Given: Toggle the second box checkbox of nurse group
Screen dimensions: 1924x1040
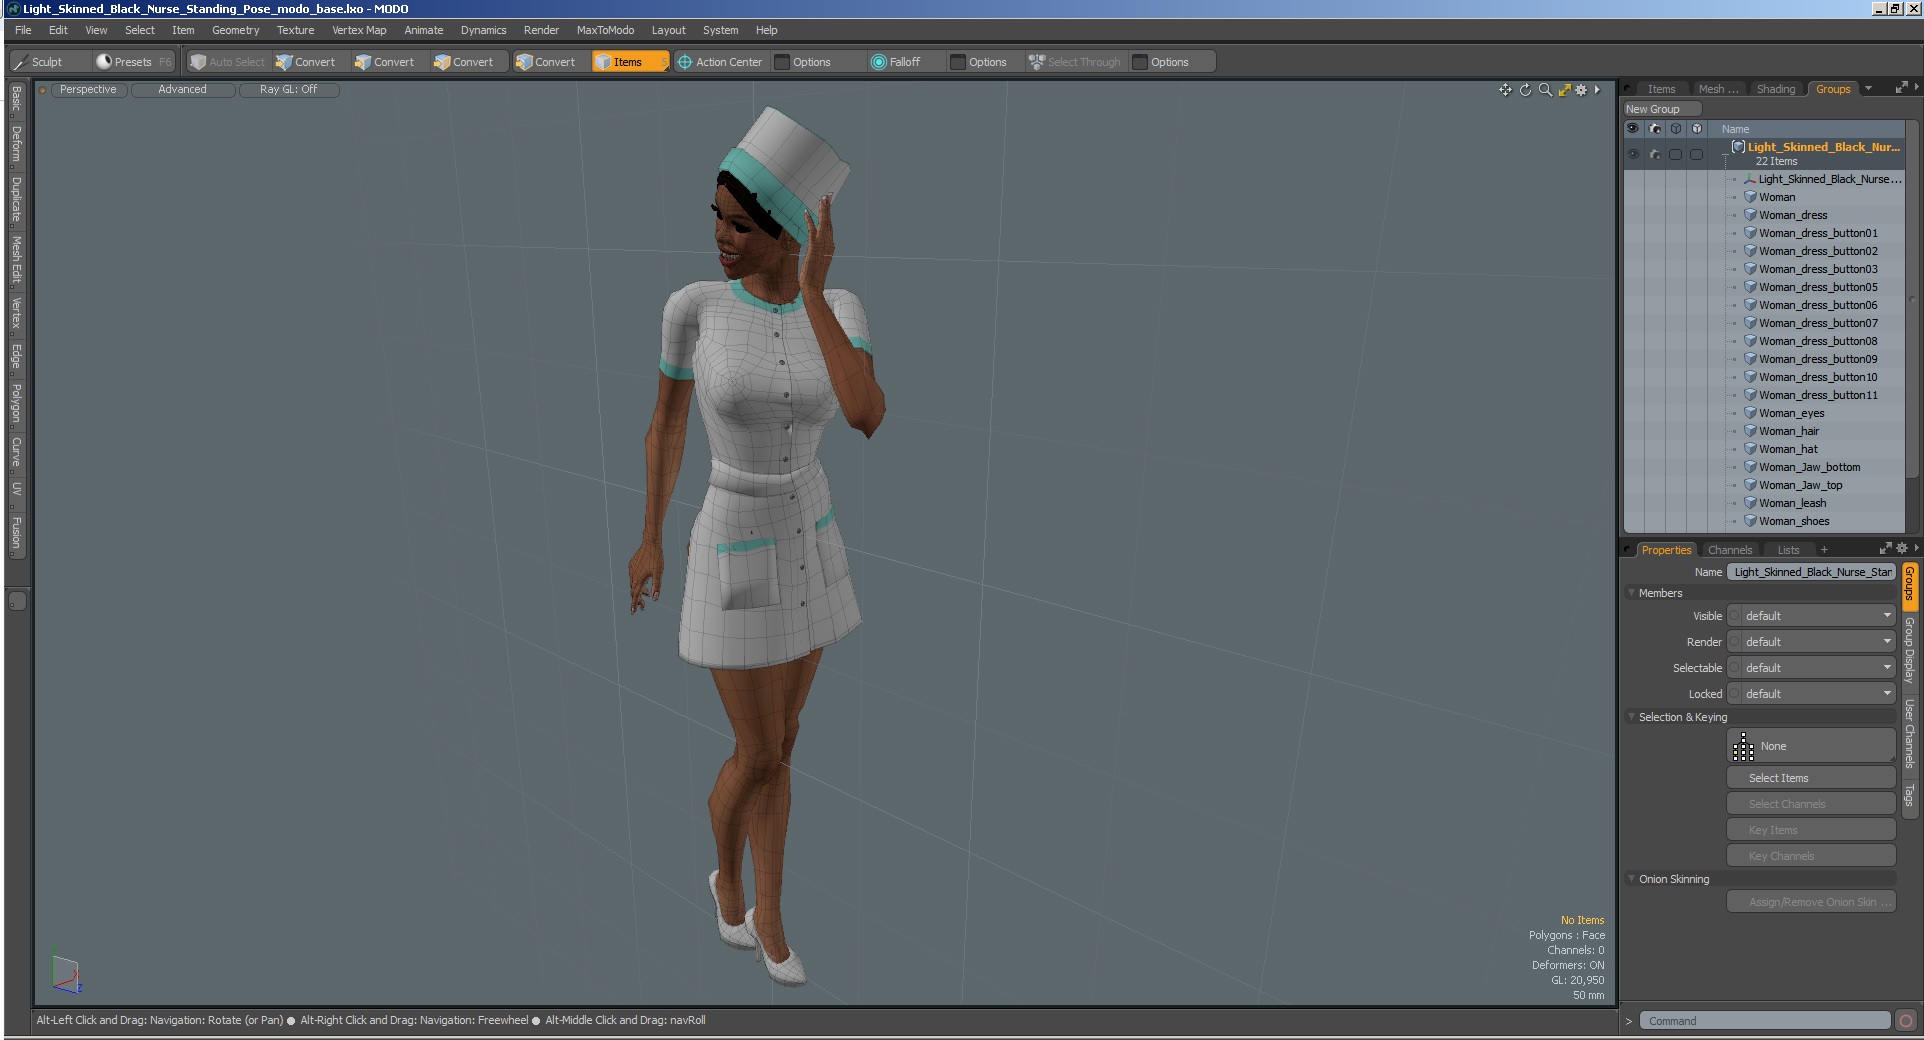Looking at the screenshot, I should click(x=1696, y=154).
